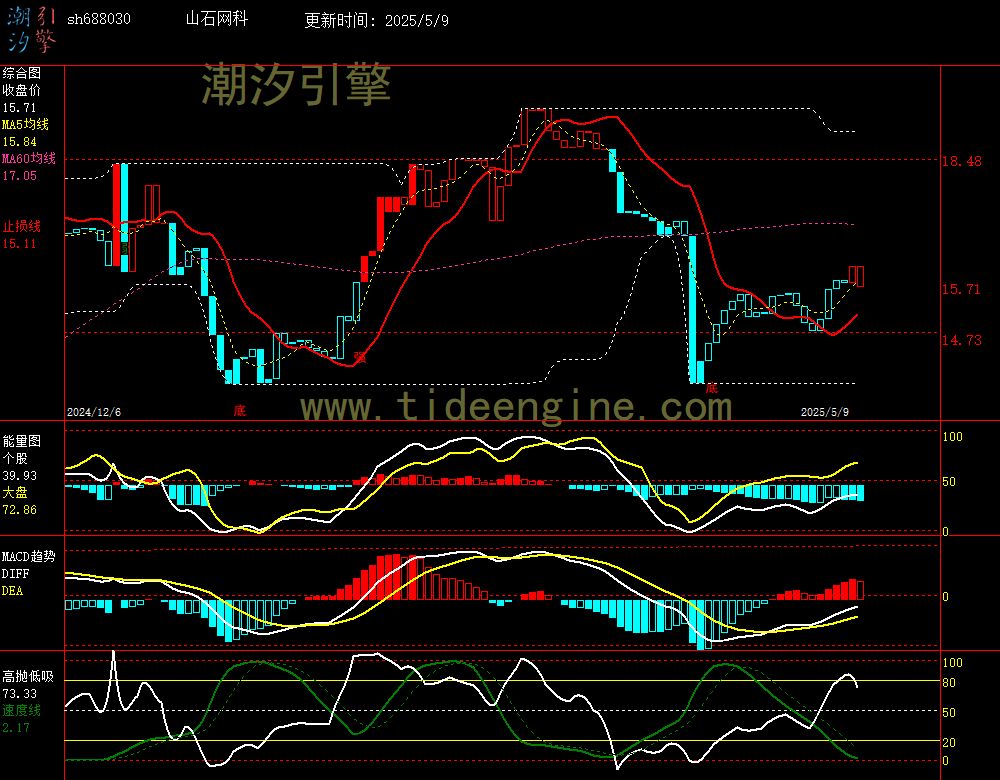The image size is (1000, 780).
Task: Select the 高抛低吸 panel title
Action: coord(28,676)
